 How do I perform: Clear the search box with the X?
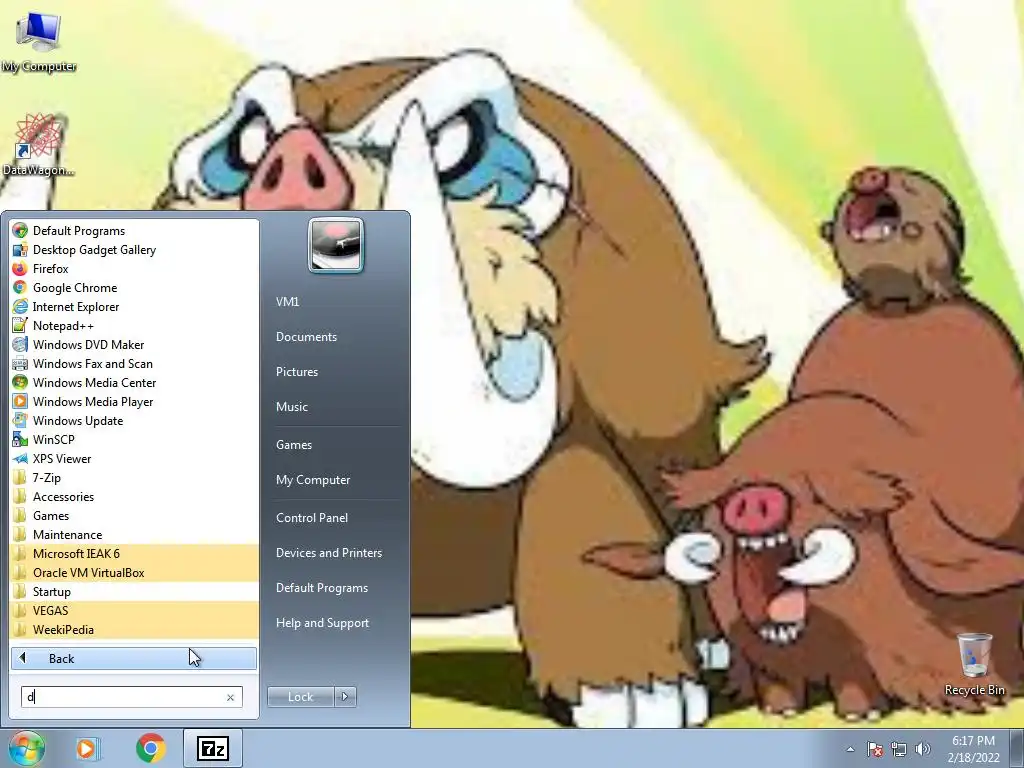point(231,697)
